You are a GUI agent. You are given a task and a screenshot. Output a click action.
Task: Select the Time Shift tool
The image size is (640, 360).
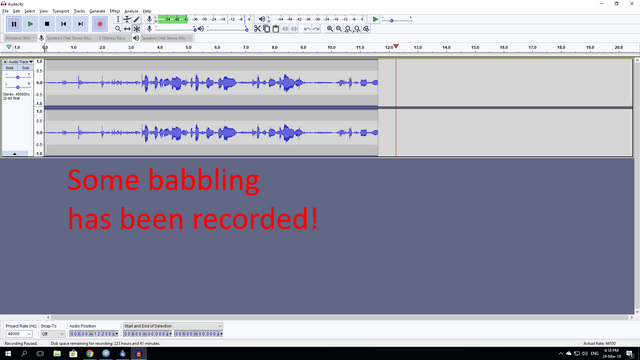point(127,29)
